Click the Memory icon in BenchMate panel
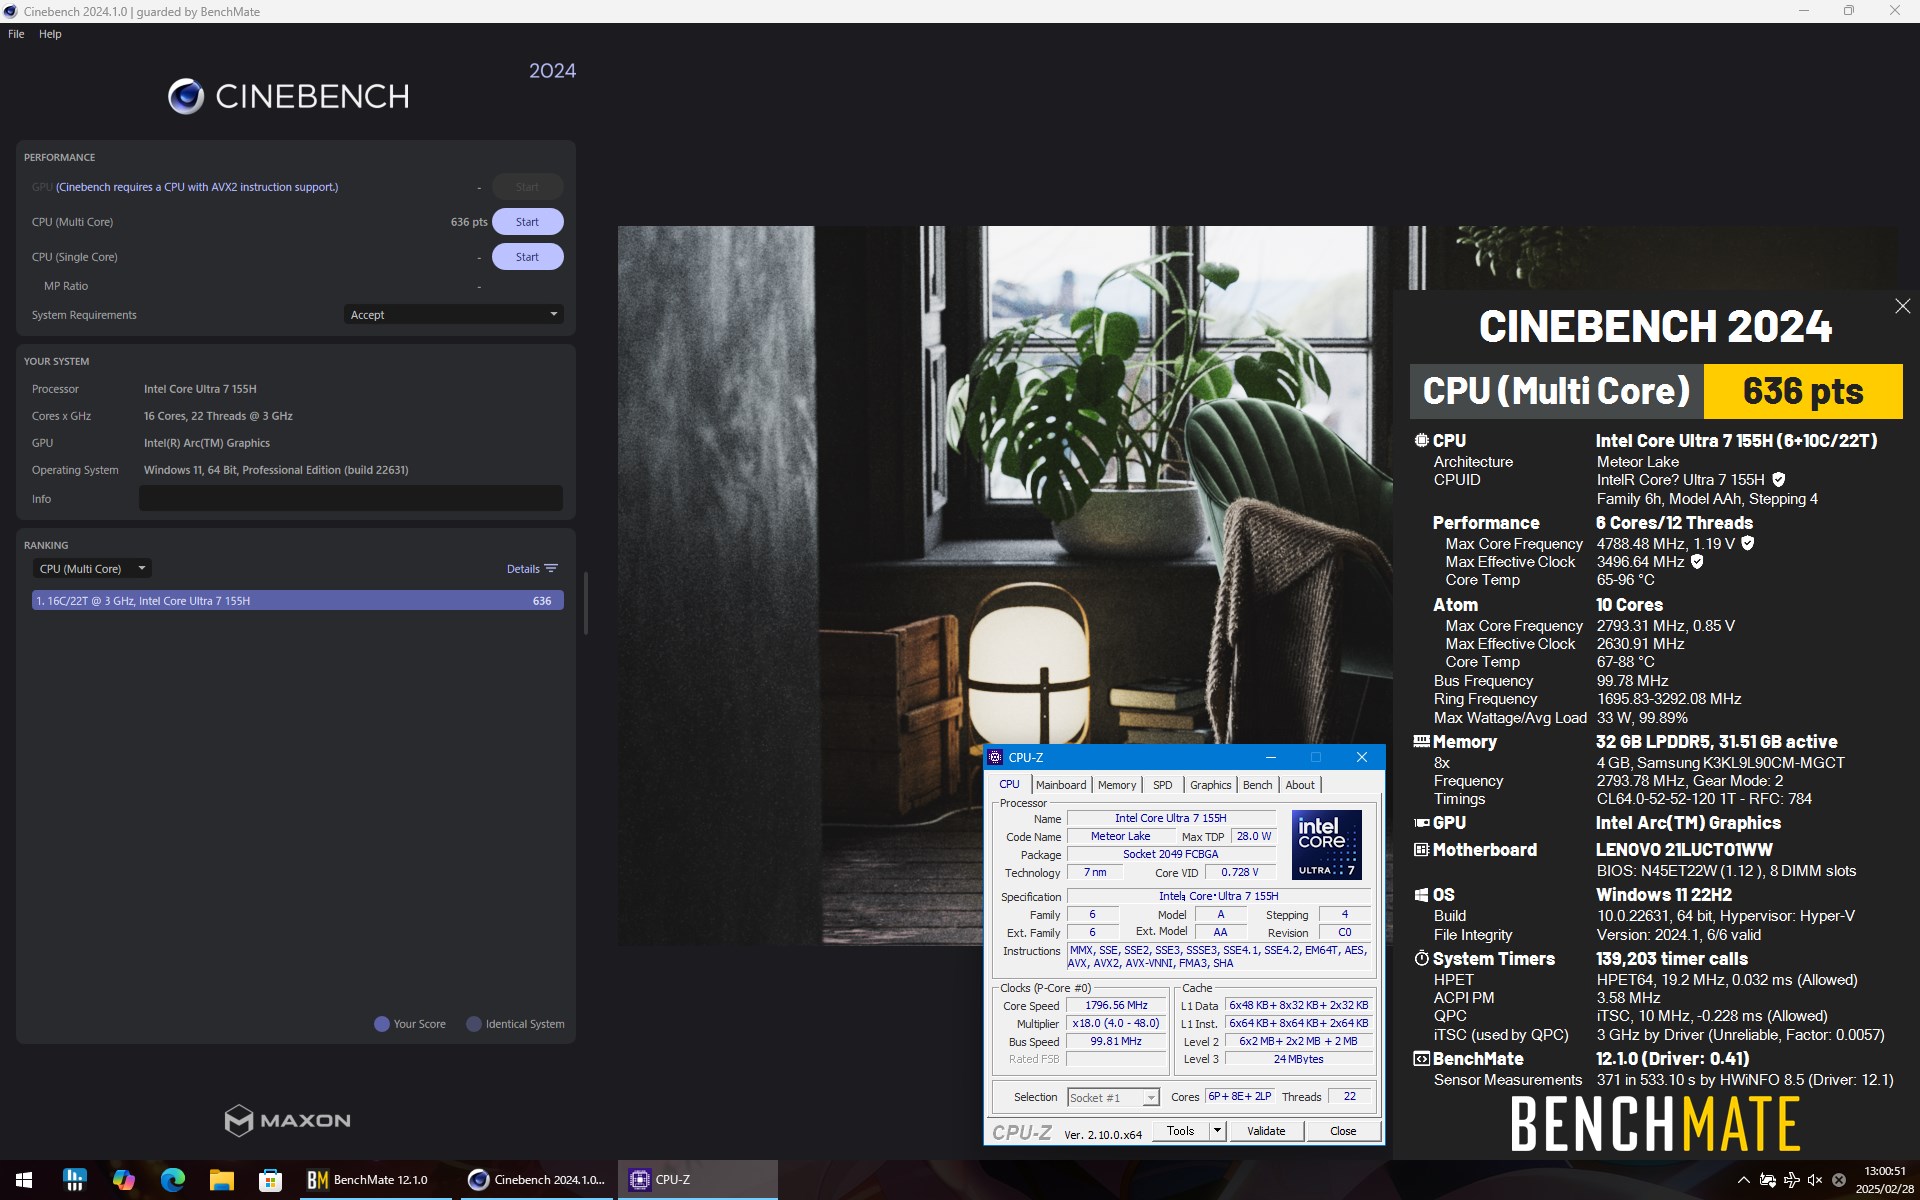The image size is (1920, 1200). click(1421, 742)
